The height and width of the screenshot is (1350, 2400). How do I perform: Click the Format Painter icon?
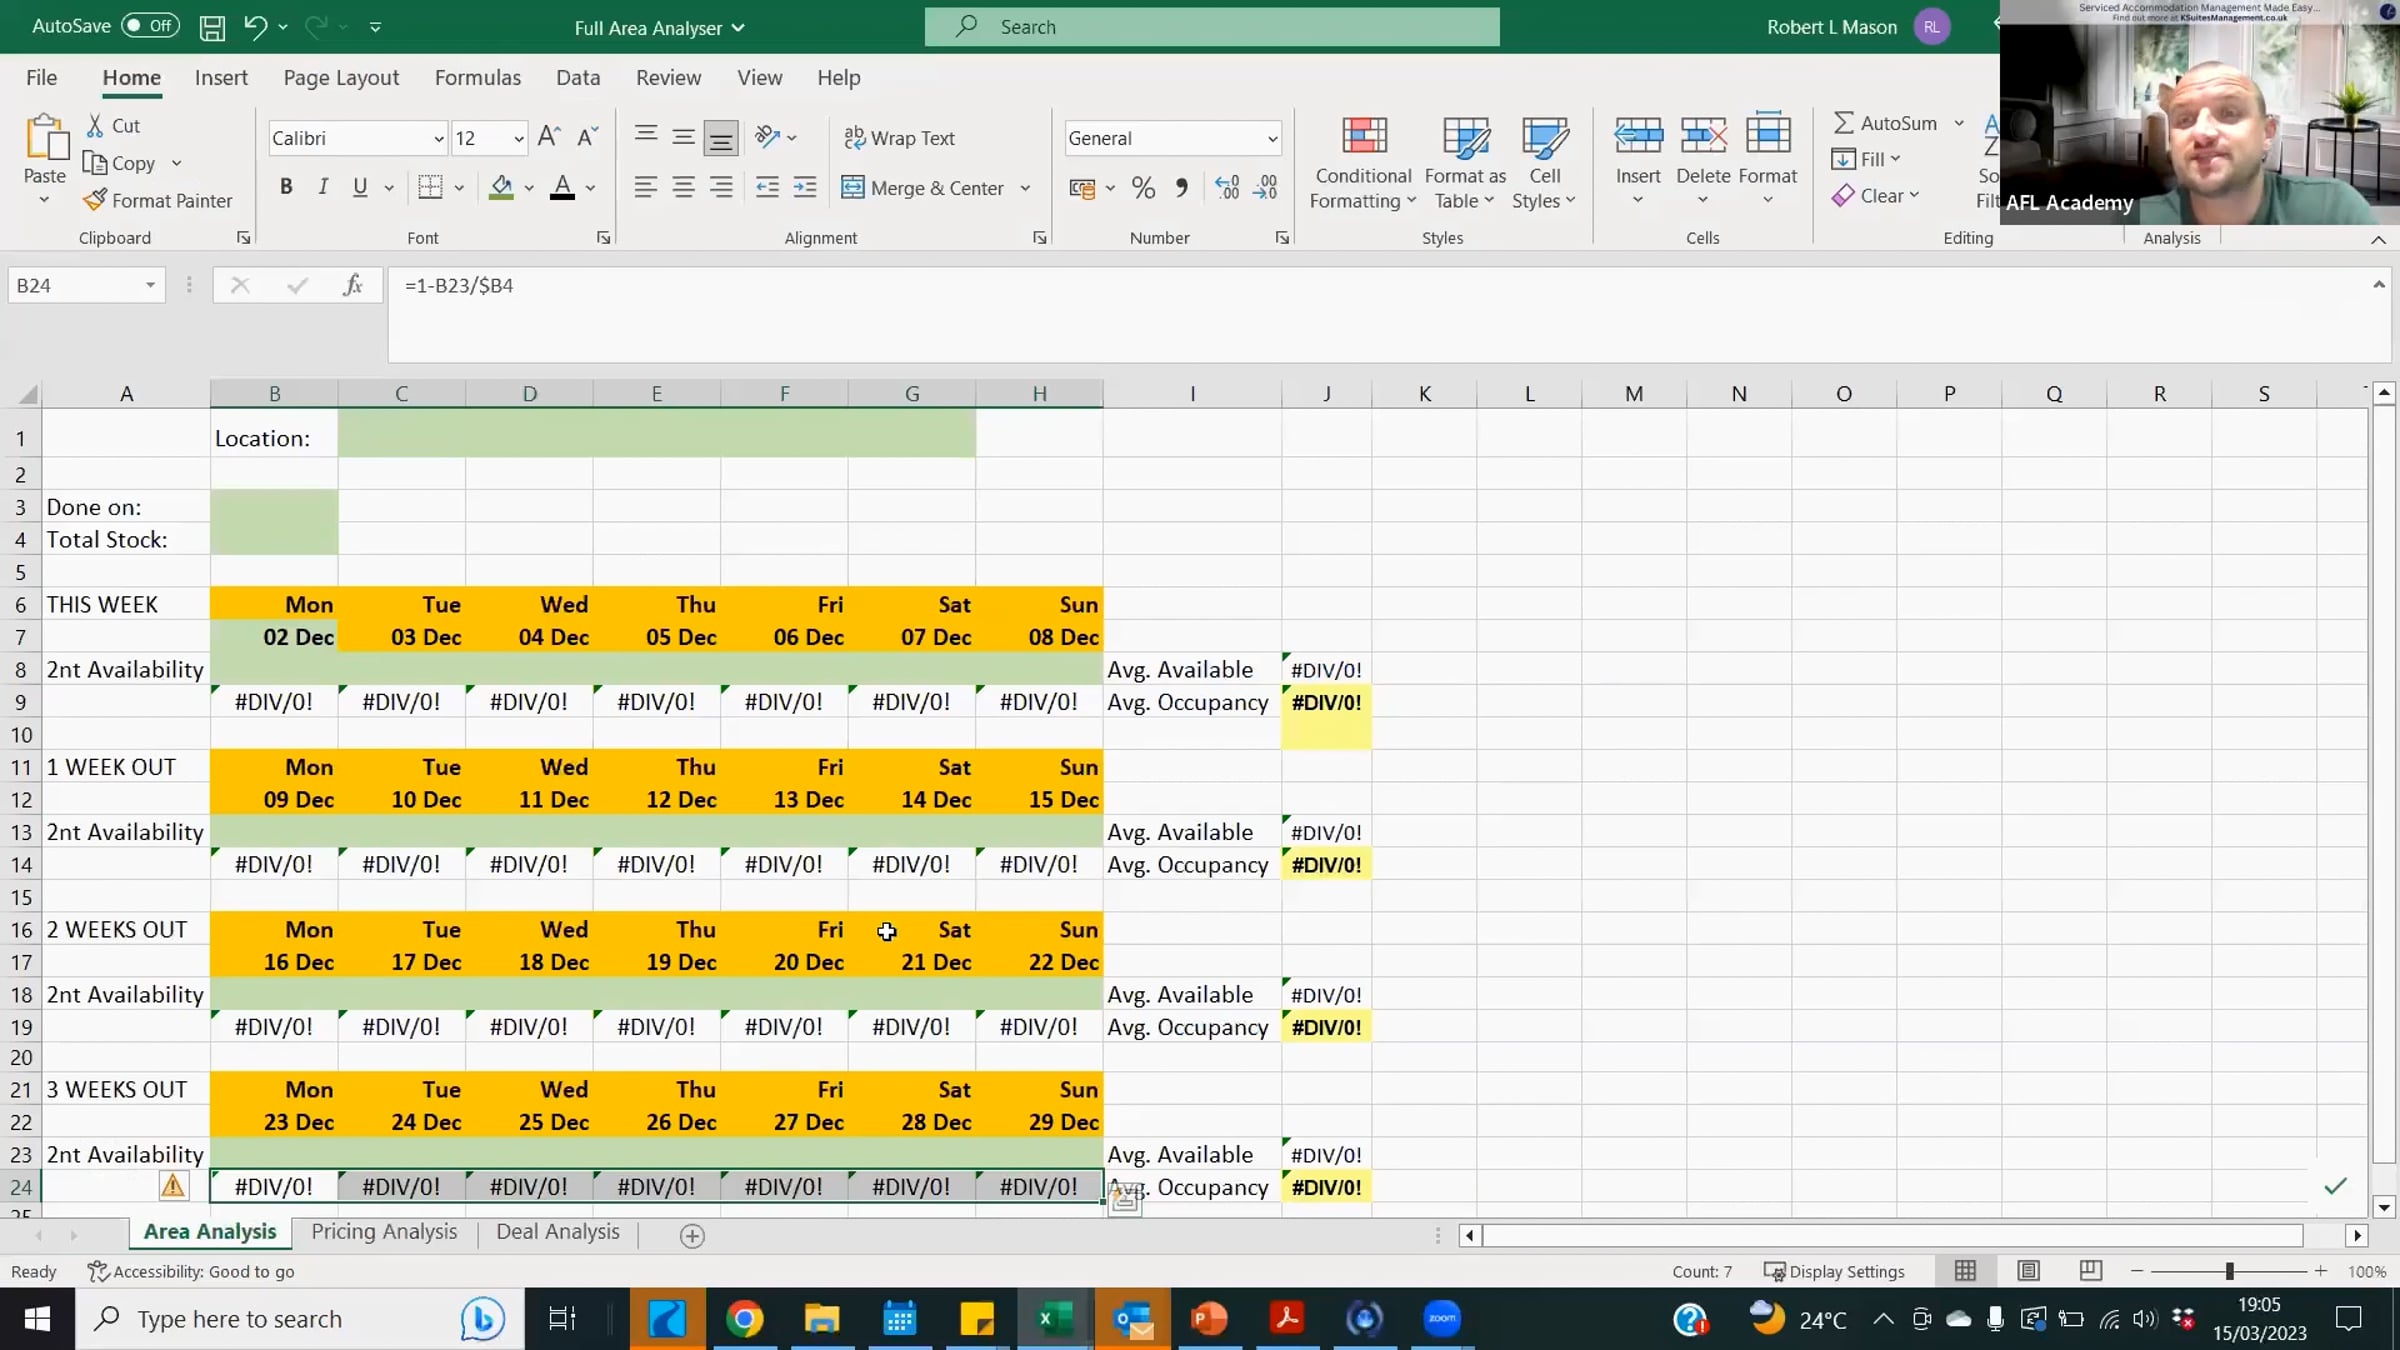click(x=95, y=200)
